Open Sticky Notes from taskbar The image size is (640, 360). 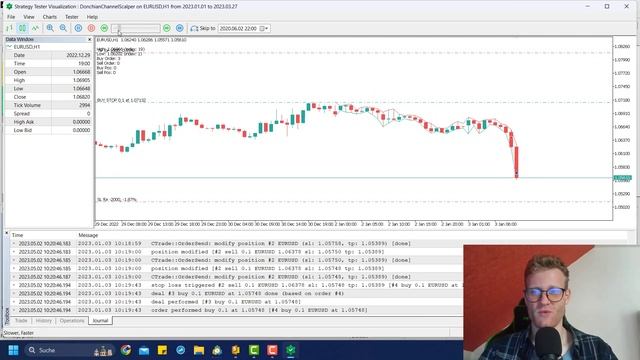pos(162,350)
